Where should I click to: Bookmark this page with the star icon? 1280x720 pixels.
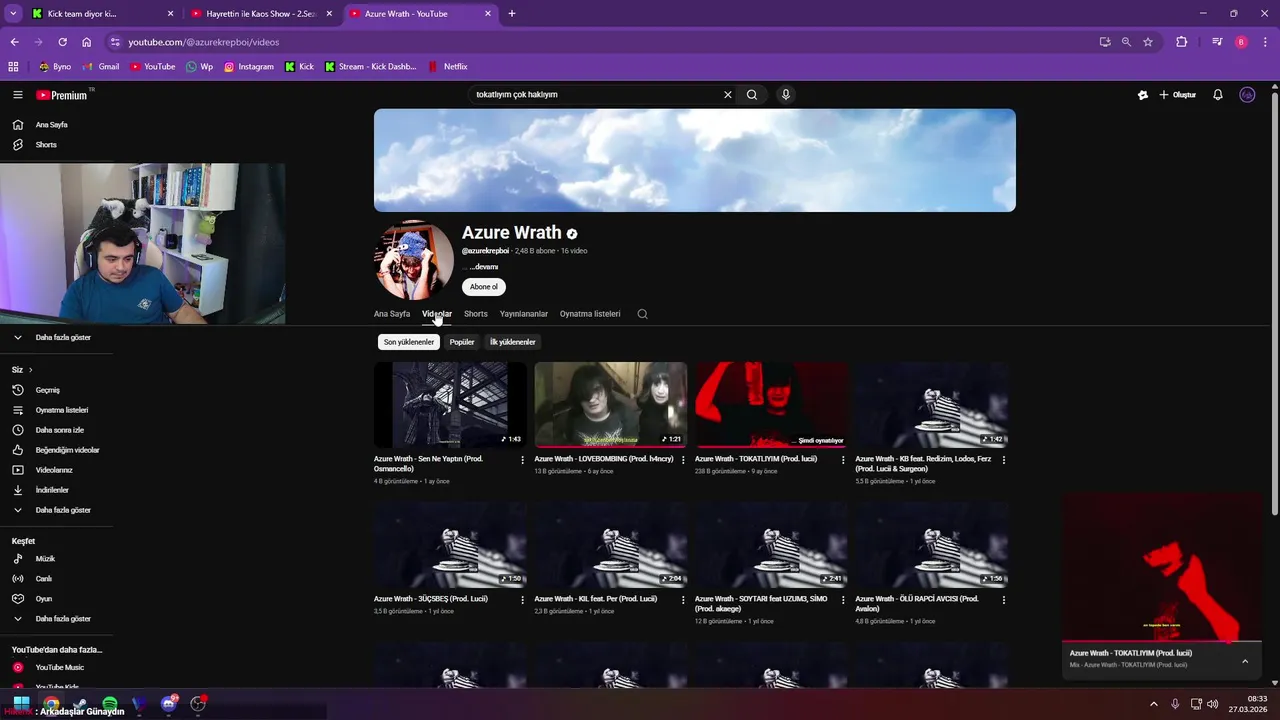click(x=1148, y=42)
